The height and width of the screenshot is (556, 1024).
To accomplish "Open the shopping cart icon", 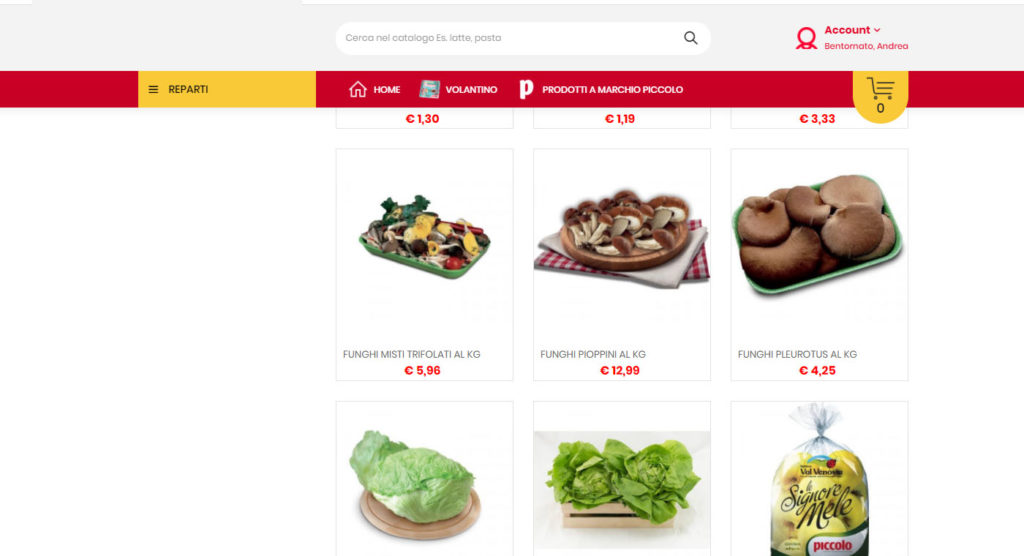I will coord(880,88).
